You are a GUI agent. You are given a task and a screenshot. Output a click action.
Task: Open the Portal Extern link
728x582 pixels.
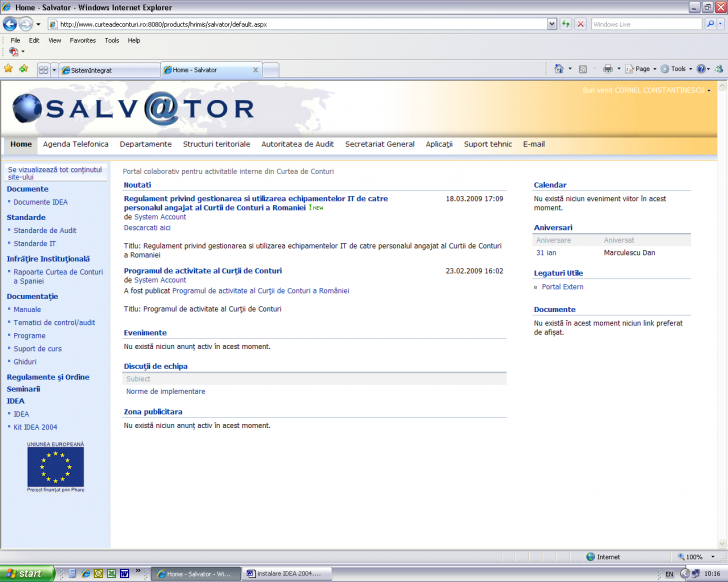(562, 287)
